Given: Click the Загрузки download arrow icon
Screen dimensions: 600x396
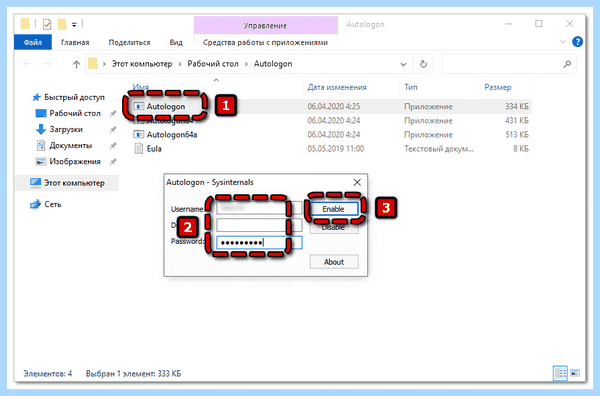Looking at the screenshot, I should [x=41, y=129].
